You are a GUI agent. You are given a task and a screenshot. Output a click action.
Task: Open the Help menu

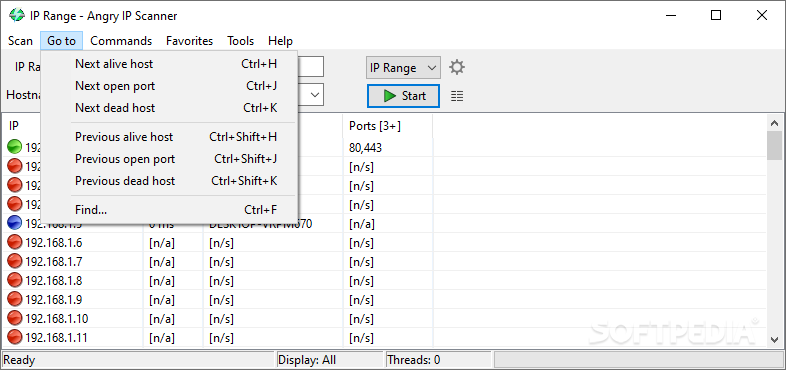pyautogui.click(x=280, y=41)
